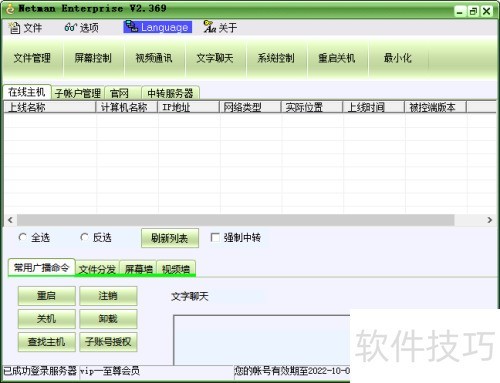Click the Netman title bar app icon

tap(10, 9)
